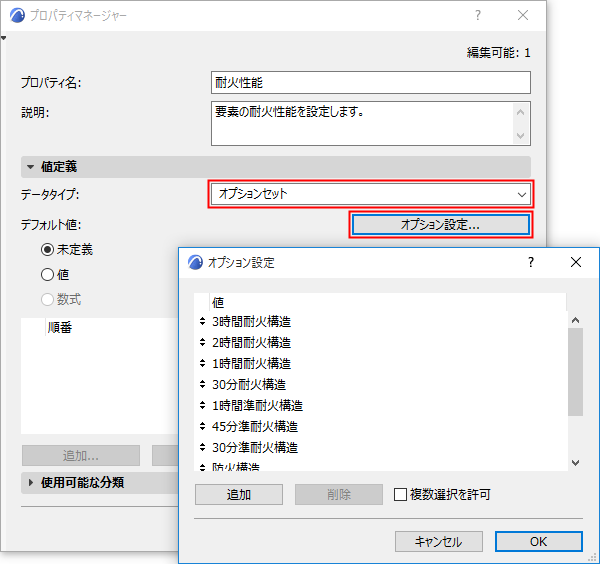Select the 45分準耐火構造 option row

[x=381, y=426]
